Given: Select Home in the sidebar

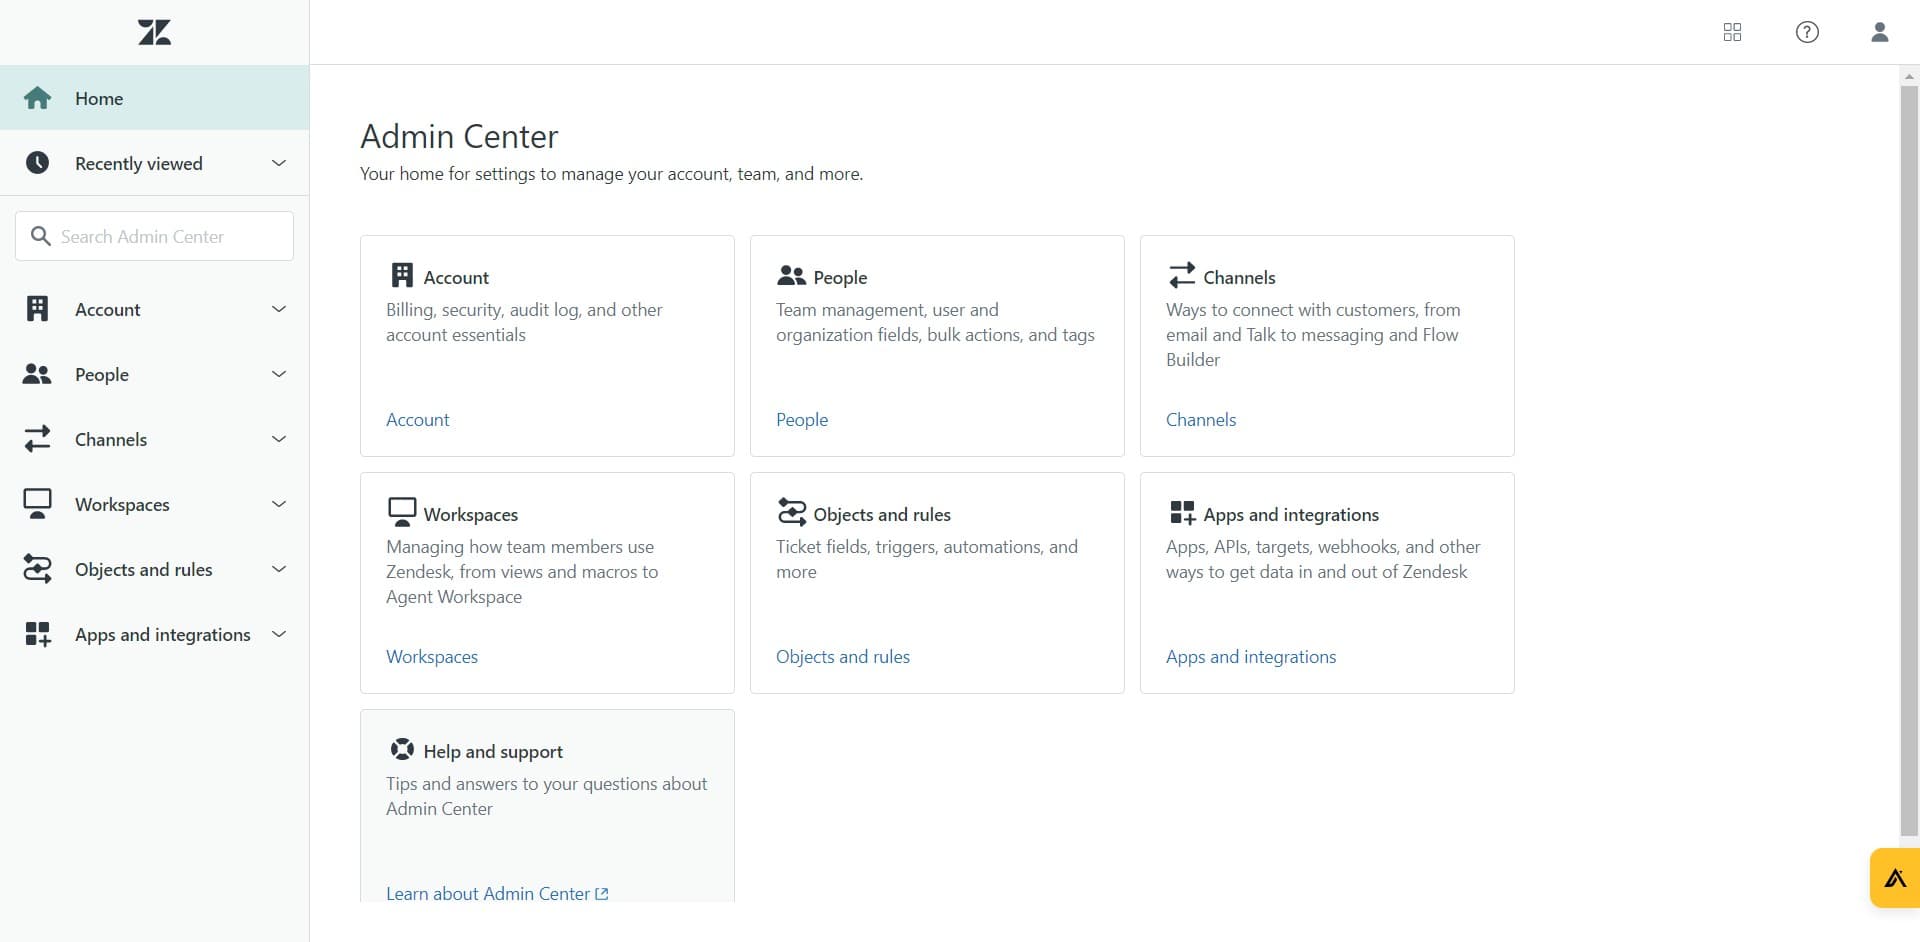Looking at the screenshot, I should [x=98, y=98].
